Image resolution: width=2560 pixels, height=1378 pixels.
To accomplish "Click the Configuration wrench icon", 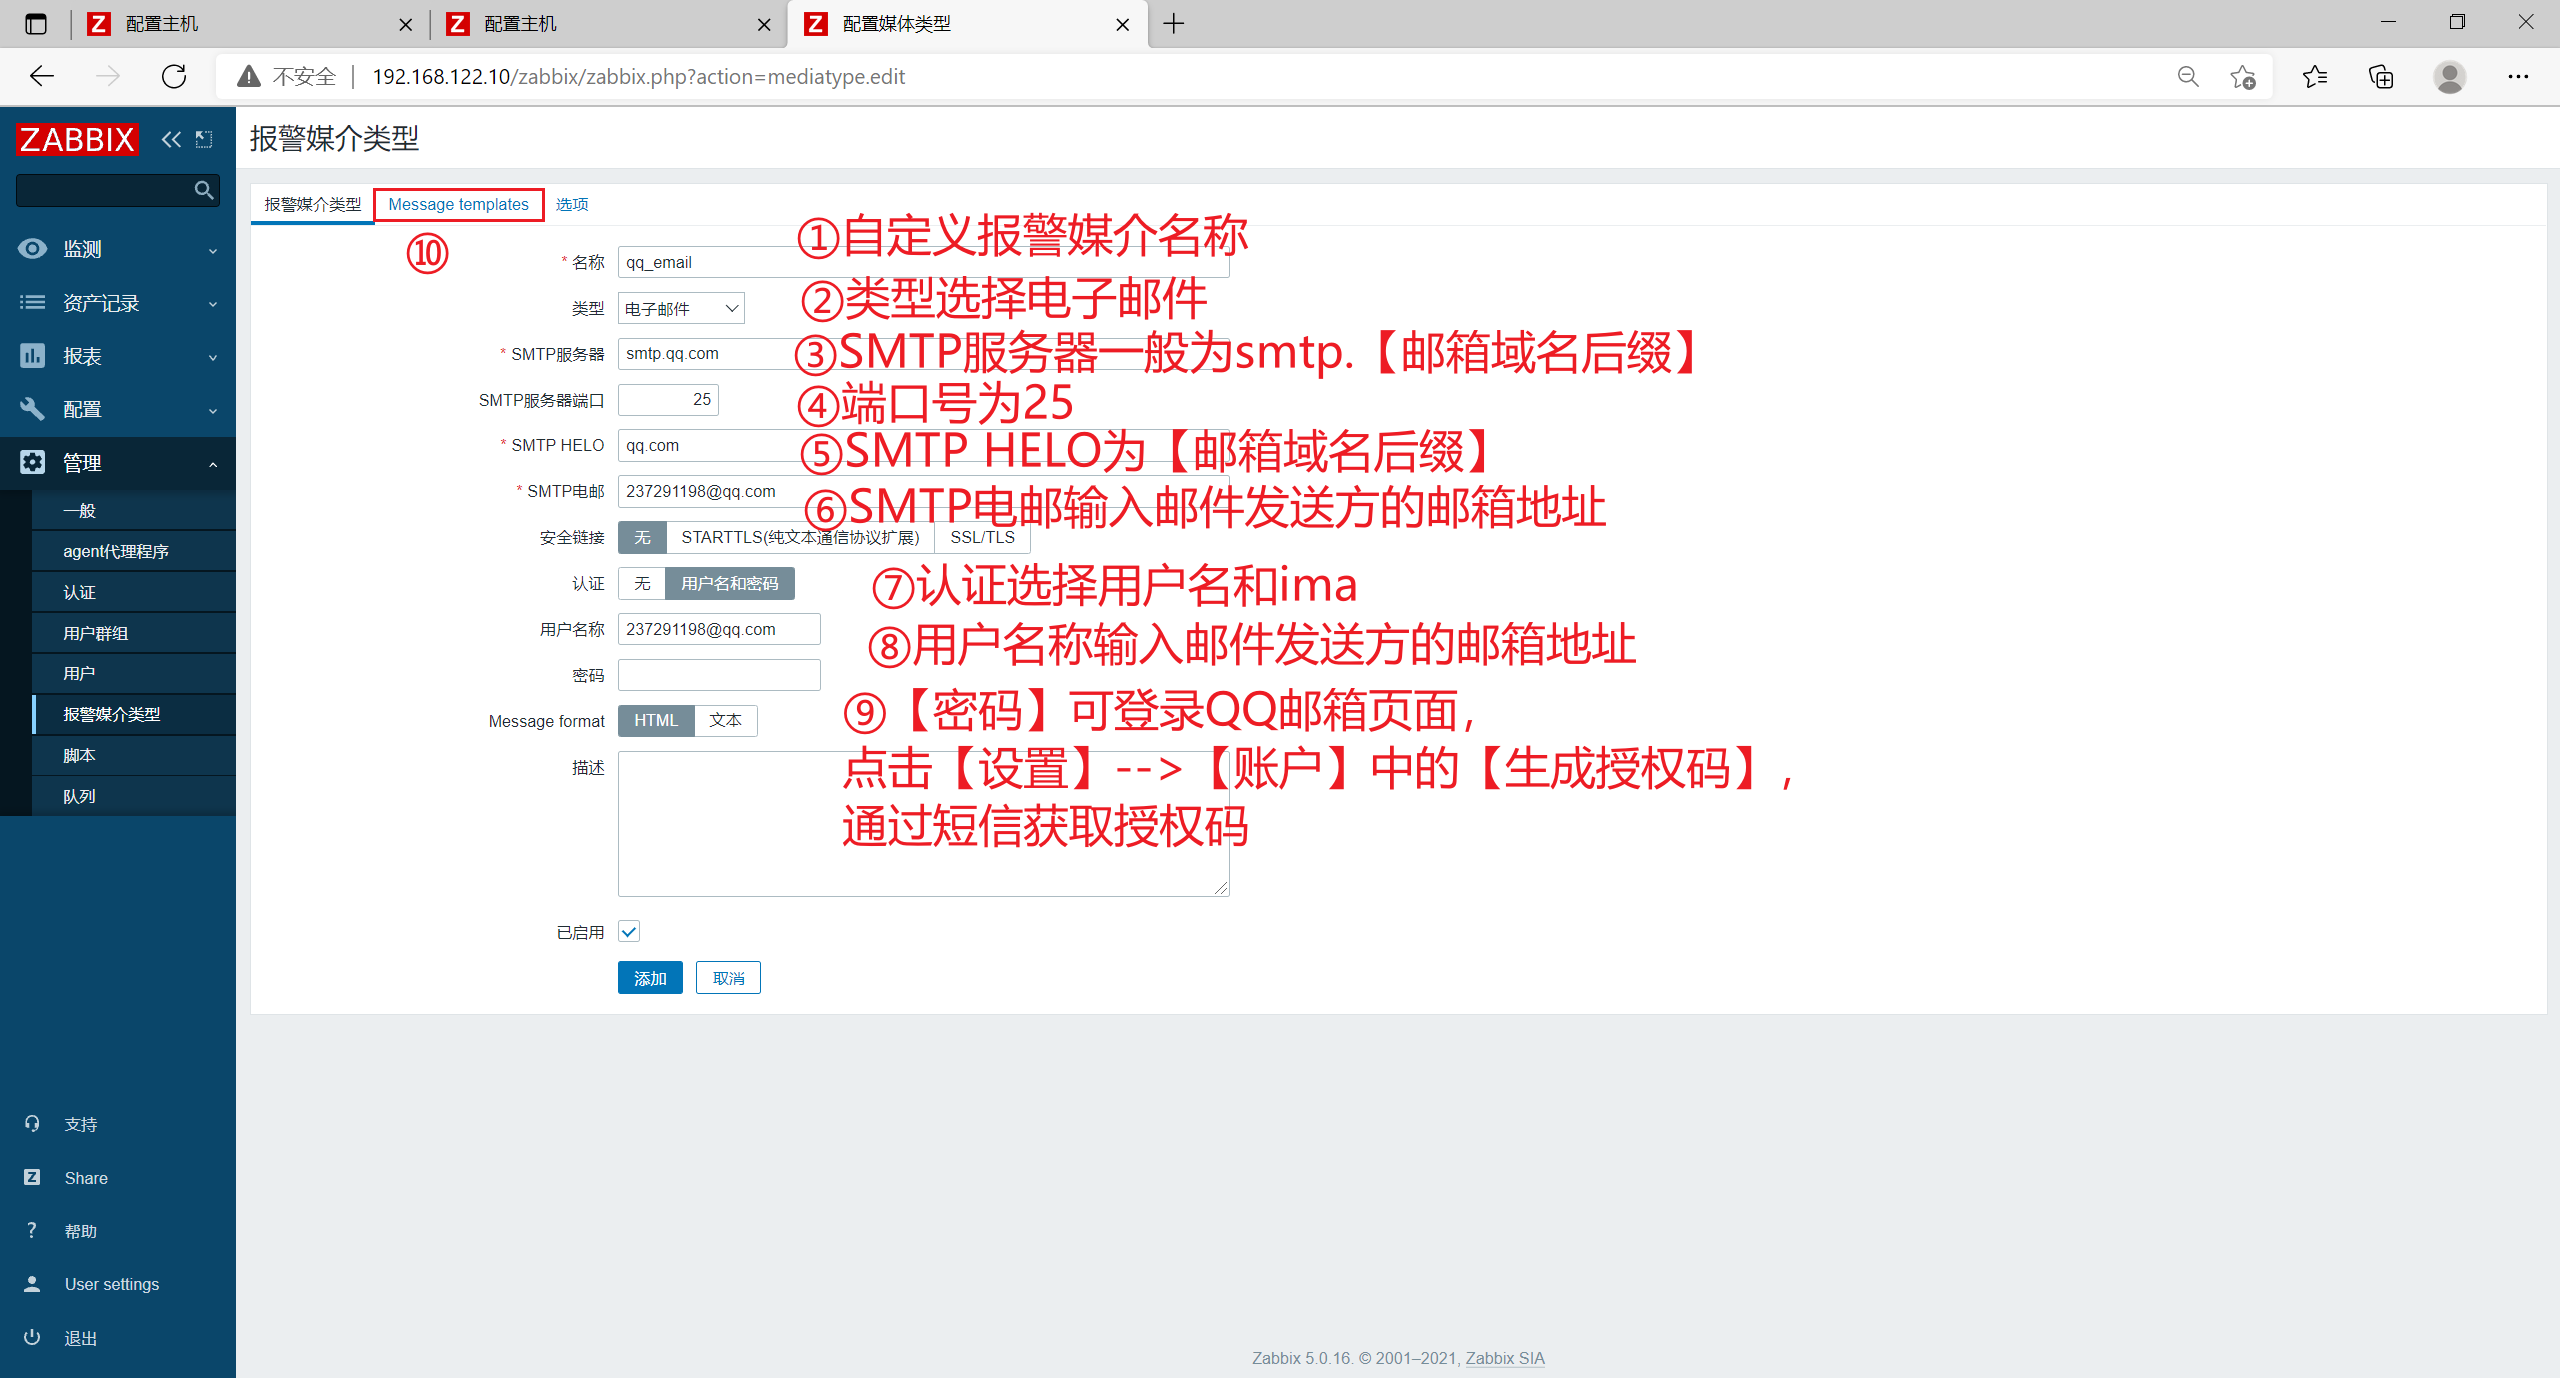I will point(32,409).
